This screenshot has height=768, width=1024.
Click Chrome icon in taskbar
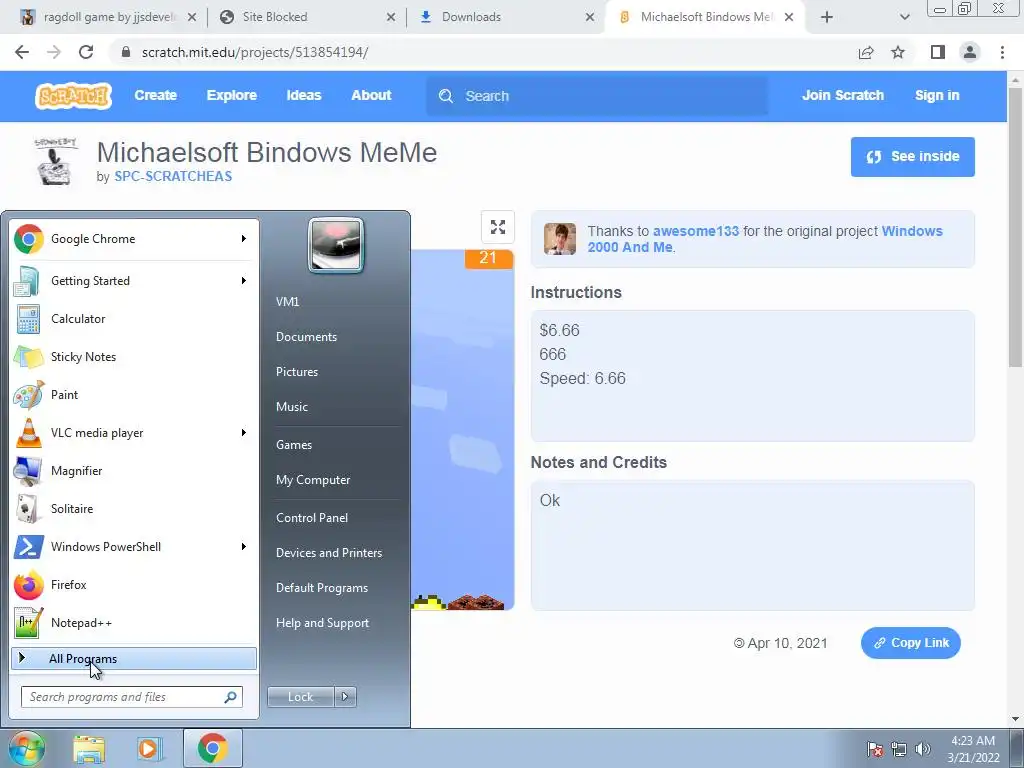pyautogui.click(x=212, y=749)
